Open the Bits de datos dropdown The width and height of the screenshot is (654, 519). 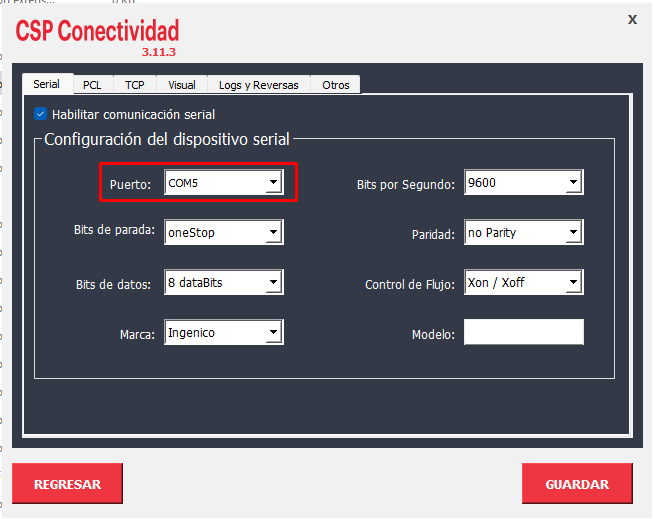[x=273, y=283]
